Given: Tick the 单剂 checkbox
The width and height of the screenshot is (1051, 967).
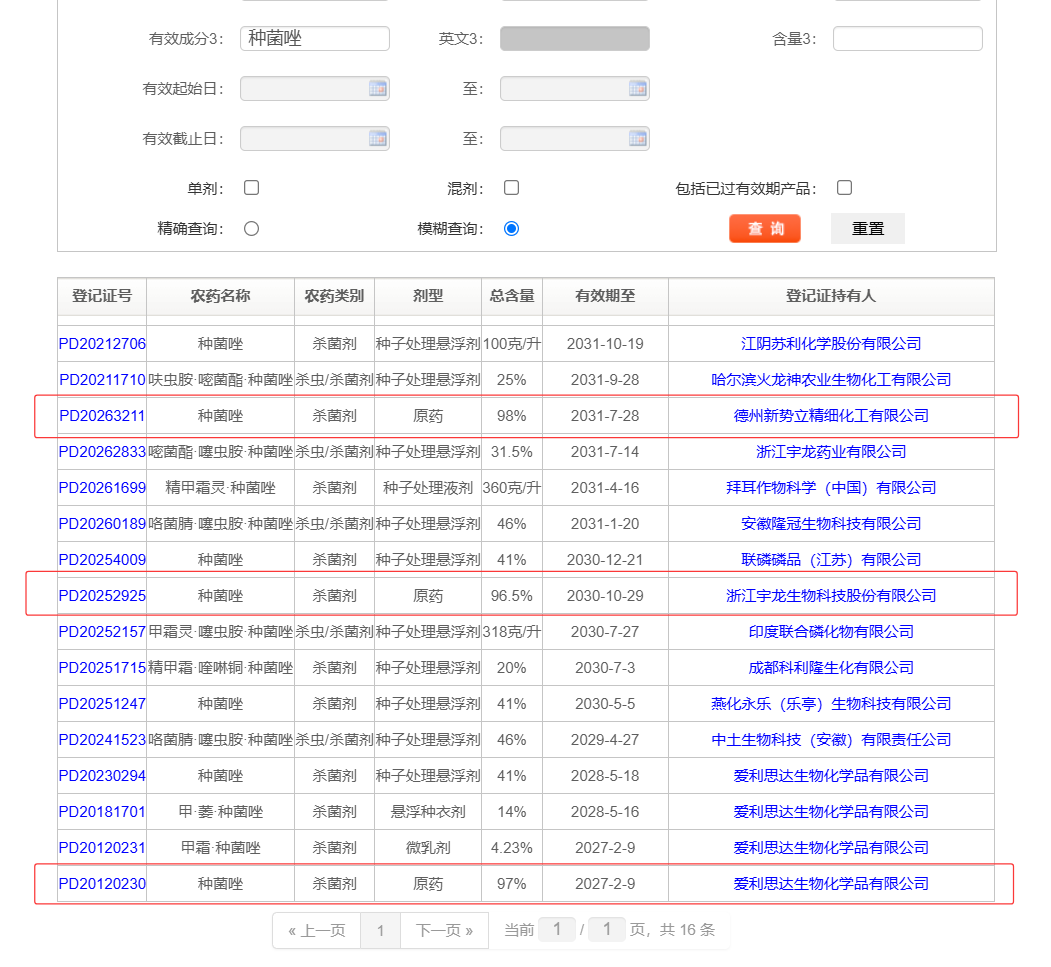Looking at the screenshot, I should pyautogui.click(x=251, y=188).
